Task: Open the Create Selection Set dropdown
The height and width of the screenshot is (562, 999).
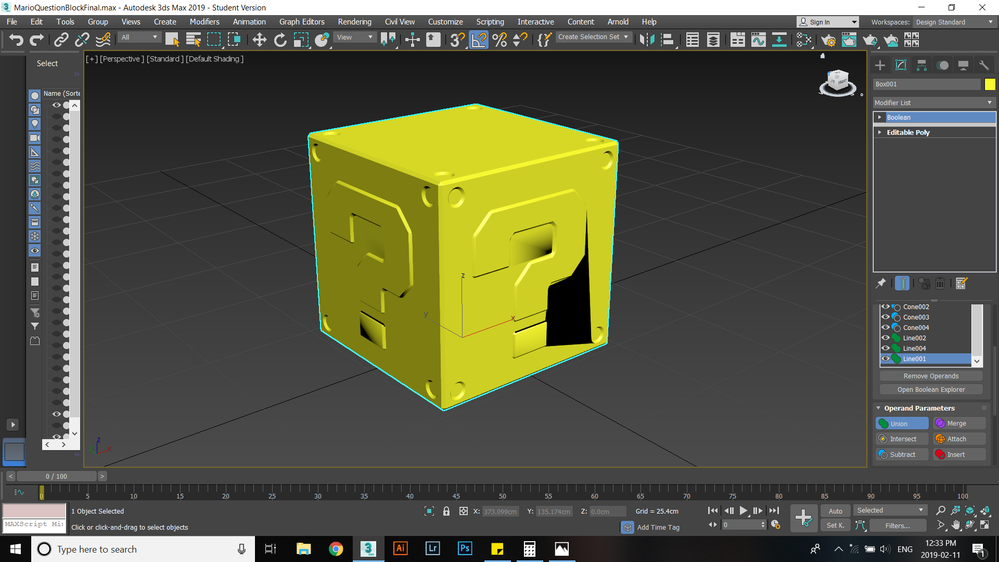Action: click(593, 37)
